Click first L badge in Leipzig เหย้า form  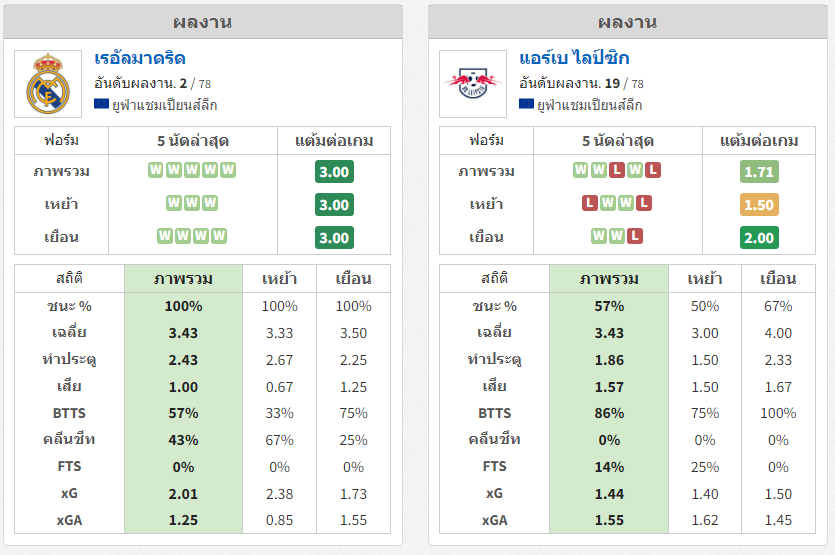(x=590, y=203)
